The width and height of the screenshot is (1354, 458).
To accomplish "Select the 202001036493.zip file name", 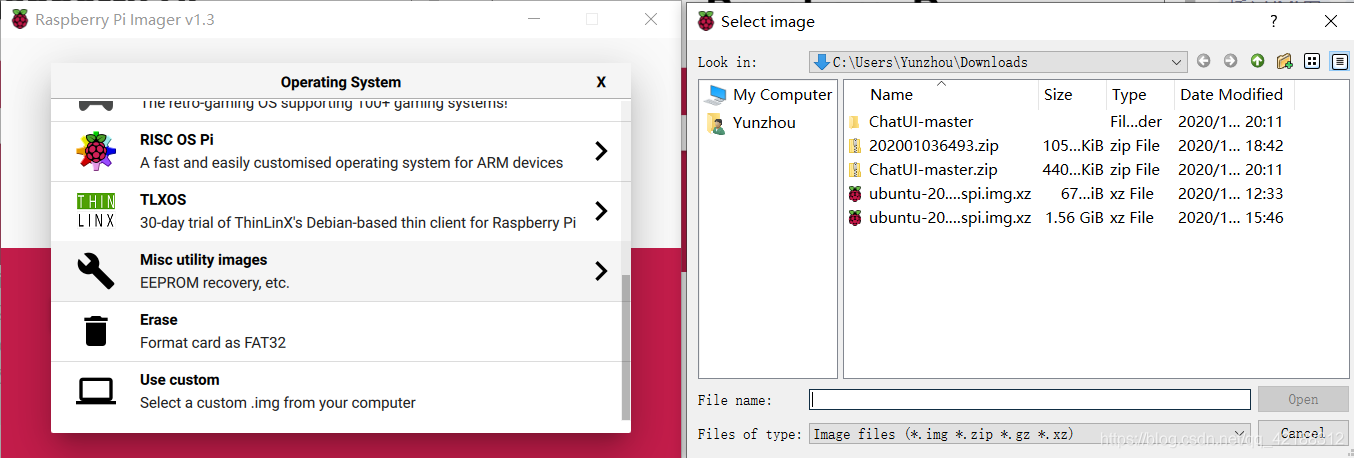I will tap(934, 146).
